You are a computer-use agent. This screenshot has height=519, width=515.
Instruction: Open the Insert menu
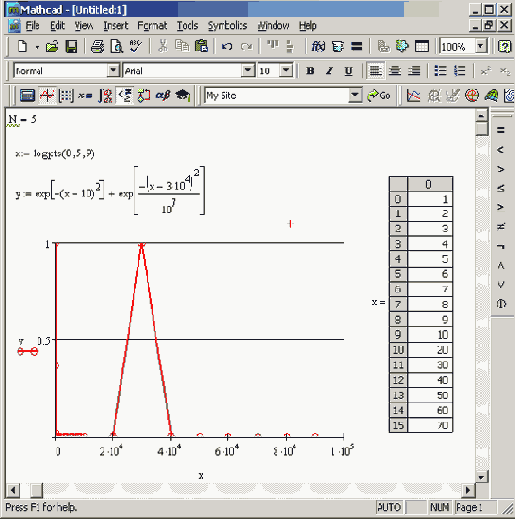point(116,25)
